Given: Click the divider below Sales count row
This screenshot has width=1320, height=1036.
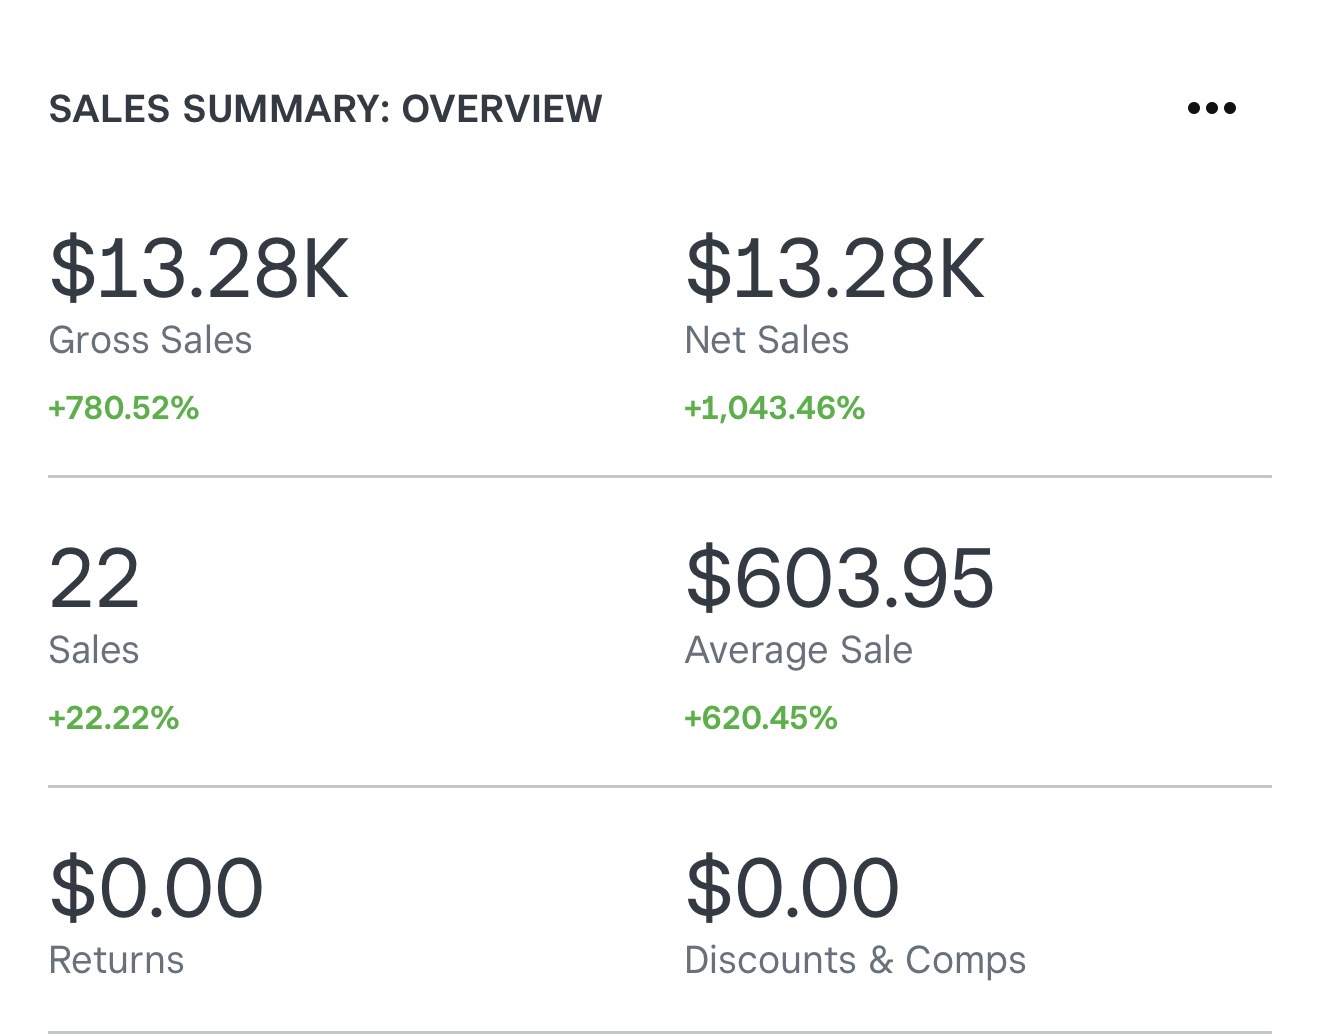Looking at the screenshot, I should [x=660, y=787].
